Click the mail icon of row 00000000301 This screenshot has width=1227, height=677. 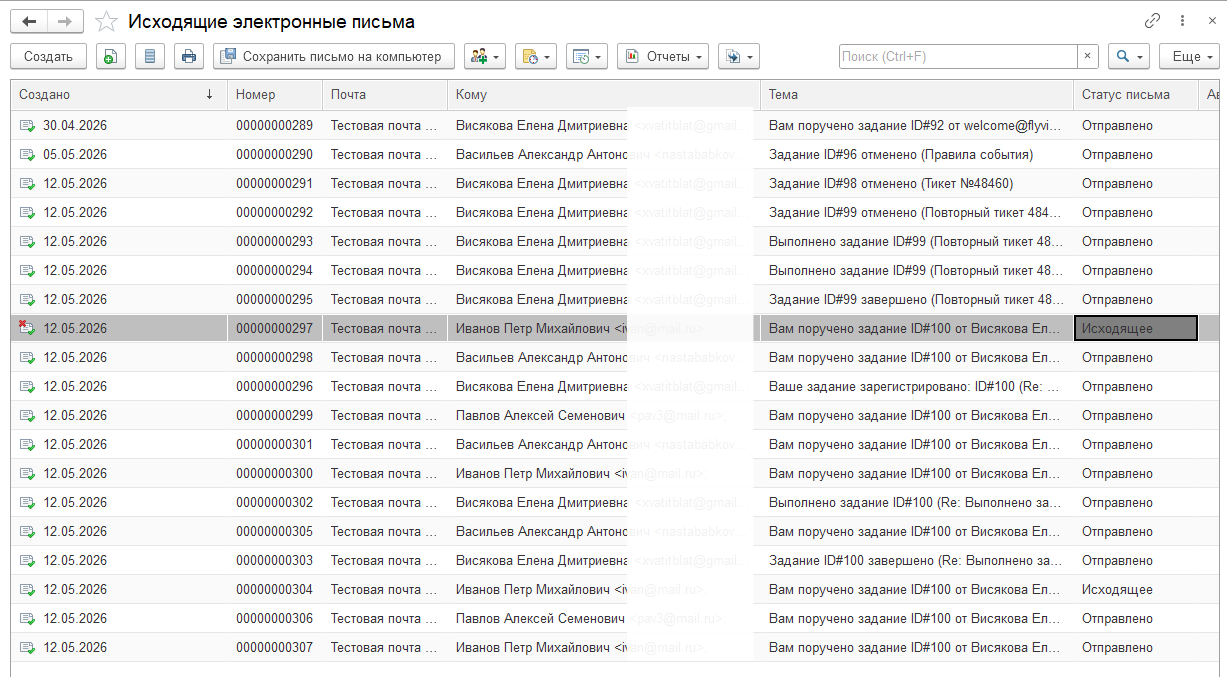[x=27, y=445]
